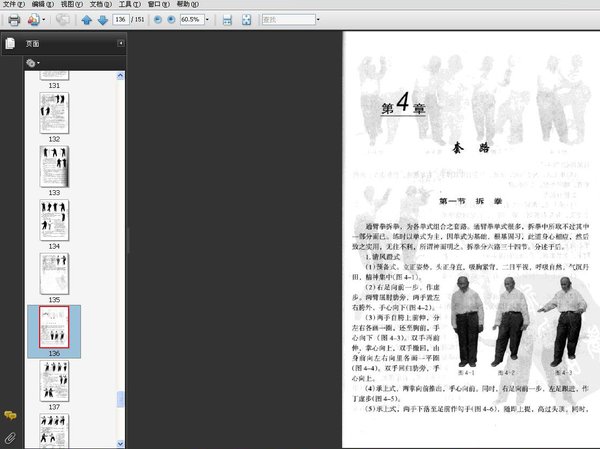Click the thumbnail scrollbar down arrow
600x449 pixels.
tap(120, 444)
